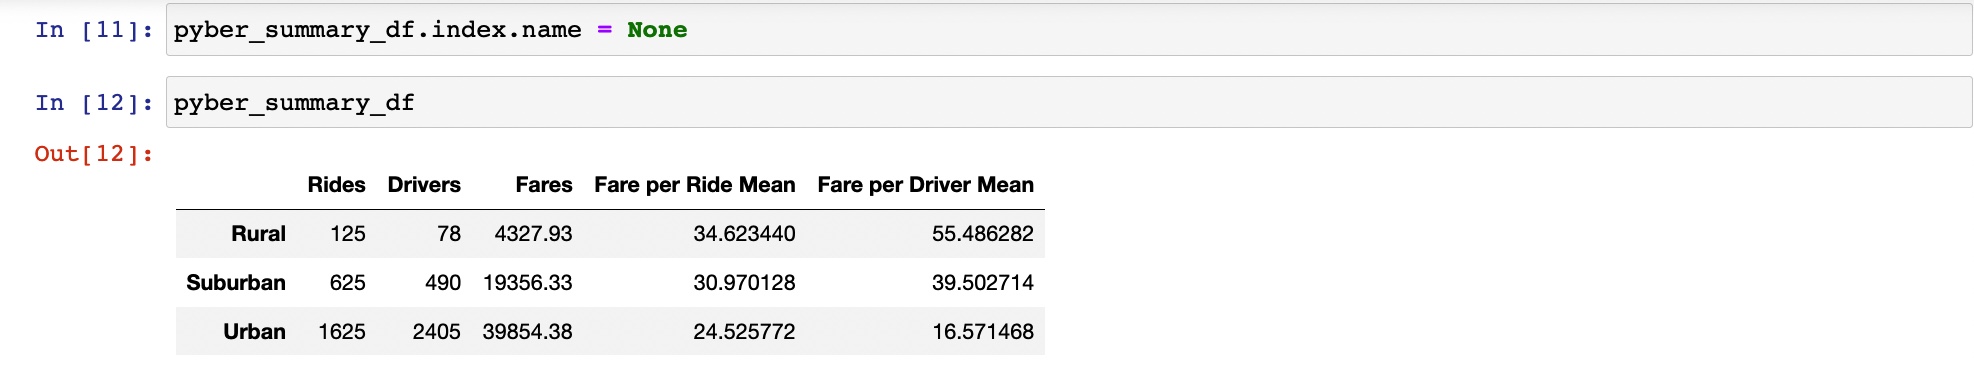Click the Drivers column header
The height and width of the screenshot is (374, 1974).
[424, 185]
